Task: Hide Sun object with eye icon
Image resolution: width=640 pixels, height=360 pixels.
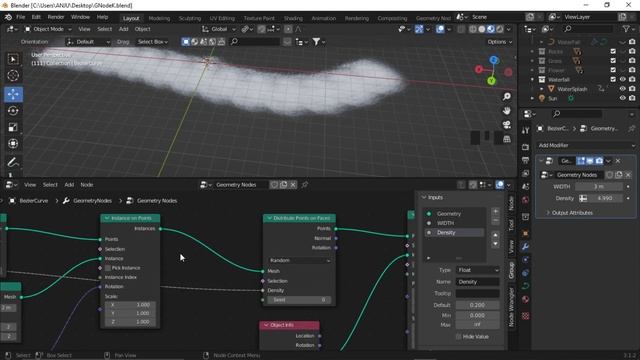Action: (622, 98)
